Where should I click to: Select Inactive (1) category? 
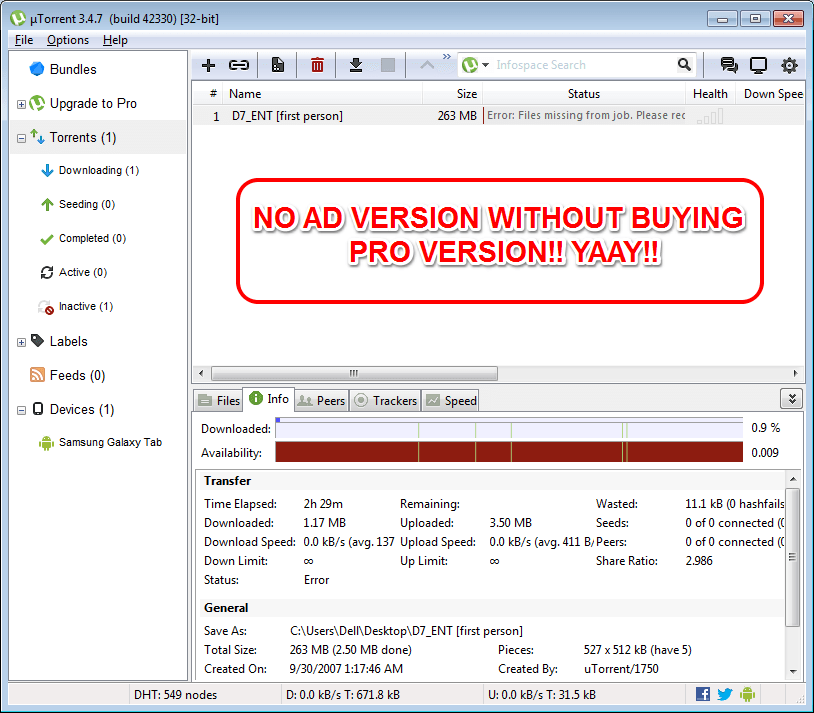(x=86, y=306)
